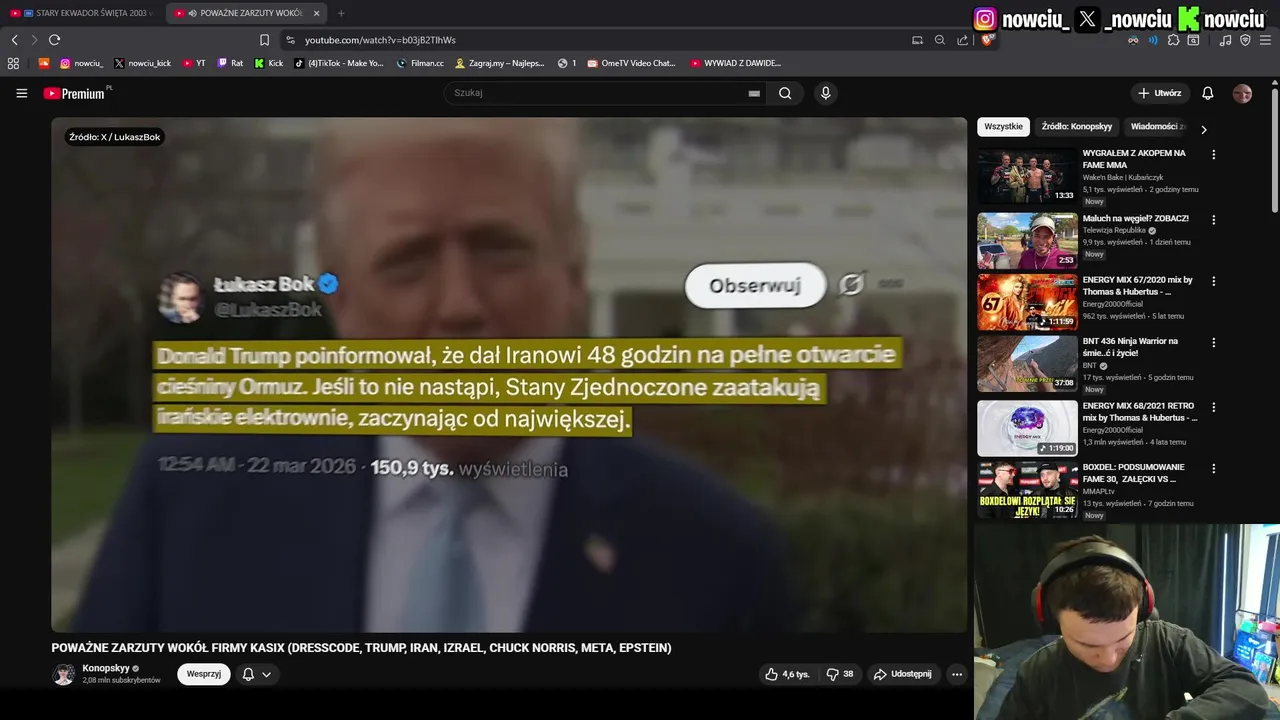Open the account avatar menu
This screenshot has height=720, width=1280.
point(1242,93)
